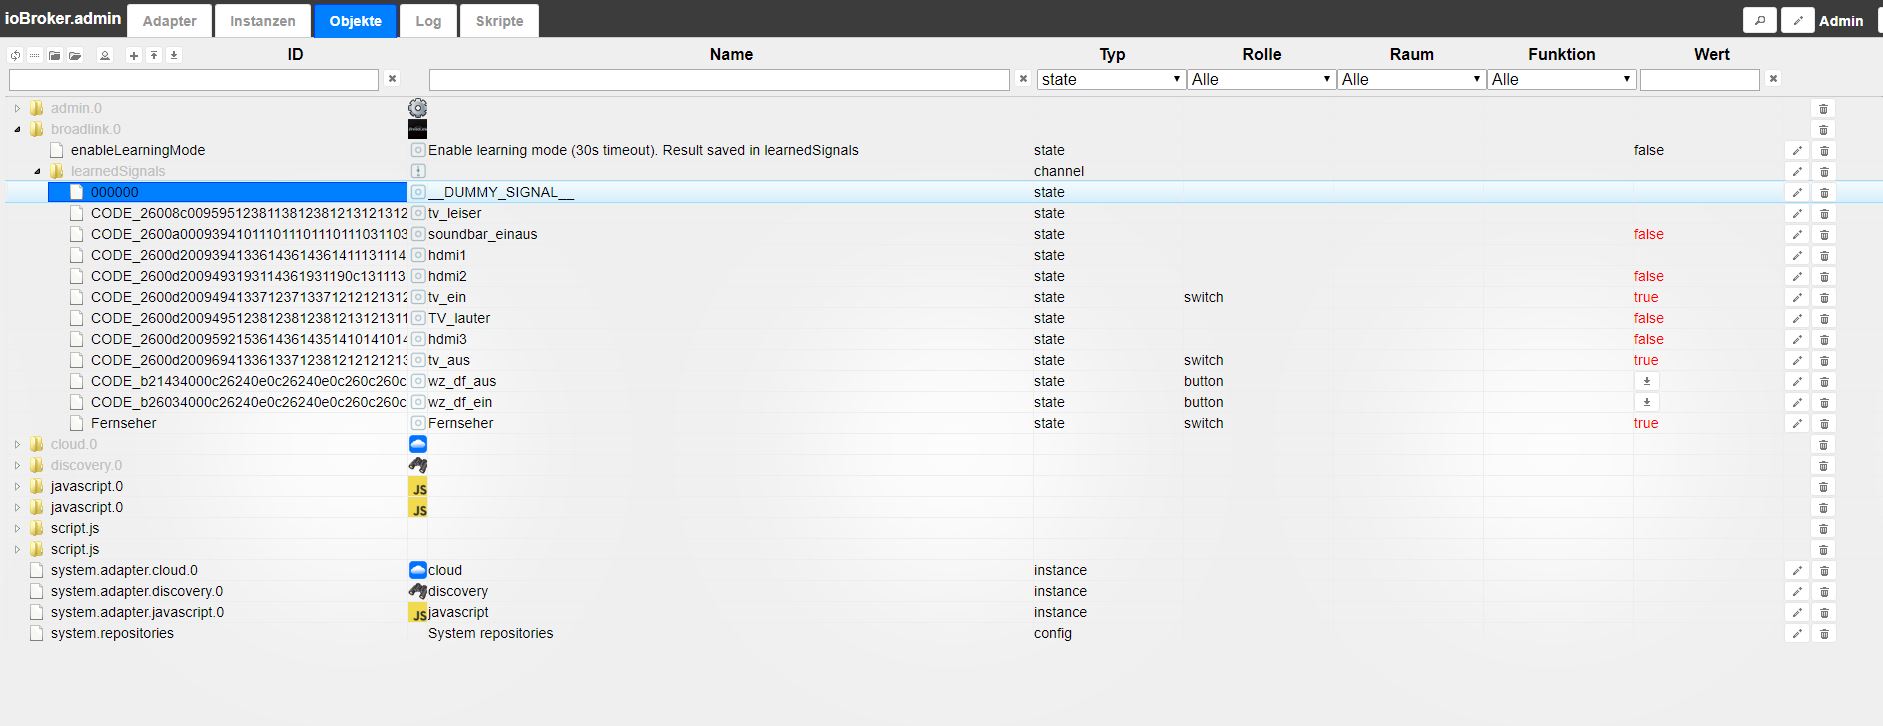Open the Raum filter dropdown
The width and height of the screenshot is (1883, 726).
[1411, 80]
